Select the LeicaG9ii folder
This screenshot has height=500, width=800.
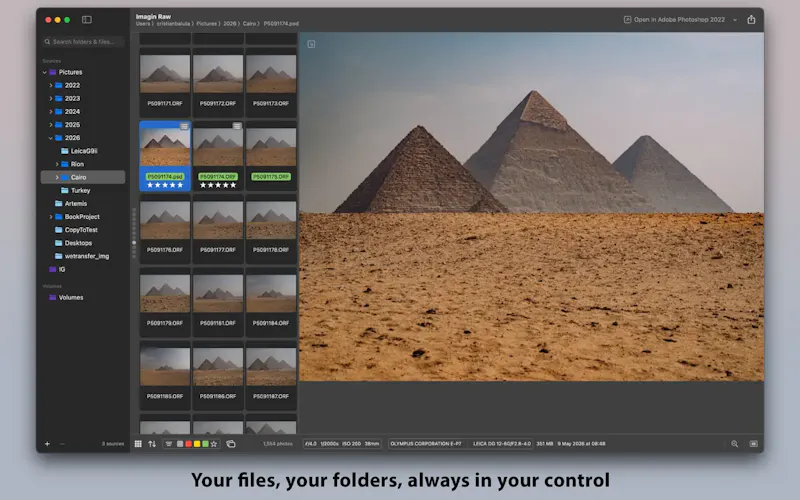click(83, 151)
